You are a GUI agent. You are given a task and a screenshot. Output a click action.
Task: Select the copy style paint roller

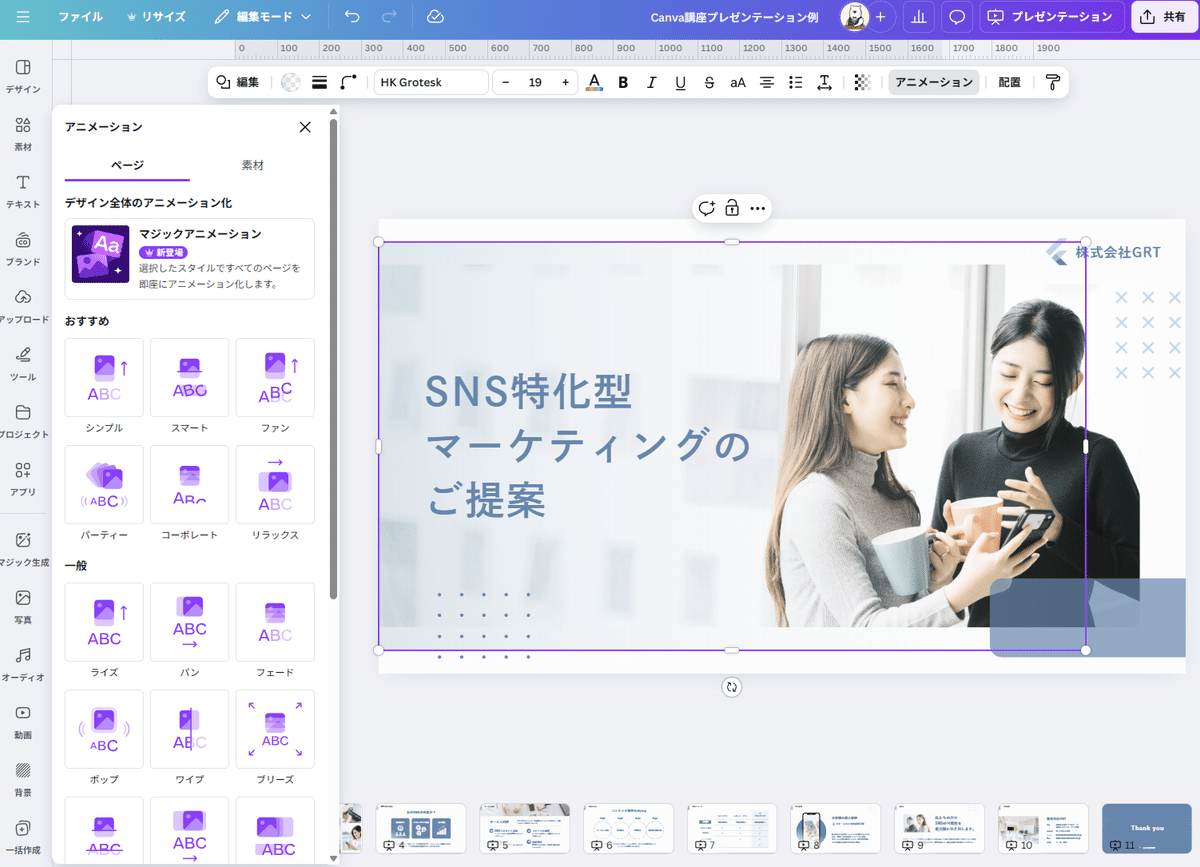click(x=1052, y=83)
